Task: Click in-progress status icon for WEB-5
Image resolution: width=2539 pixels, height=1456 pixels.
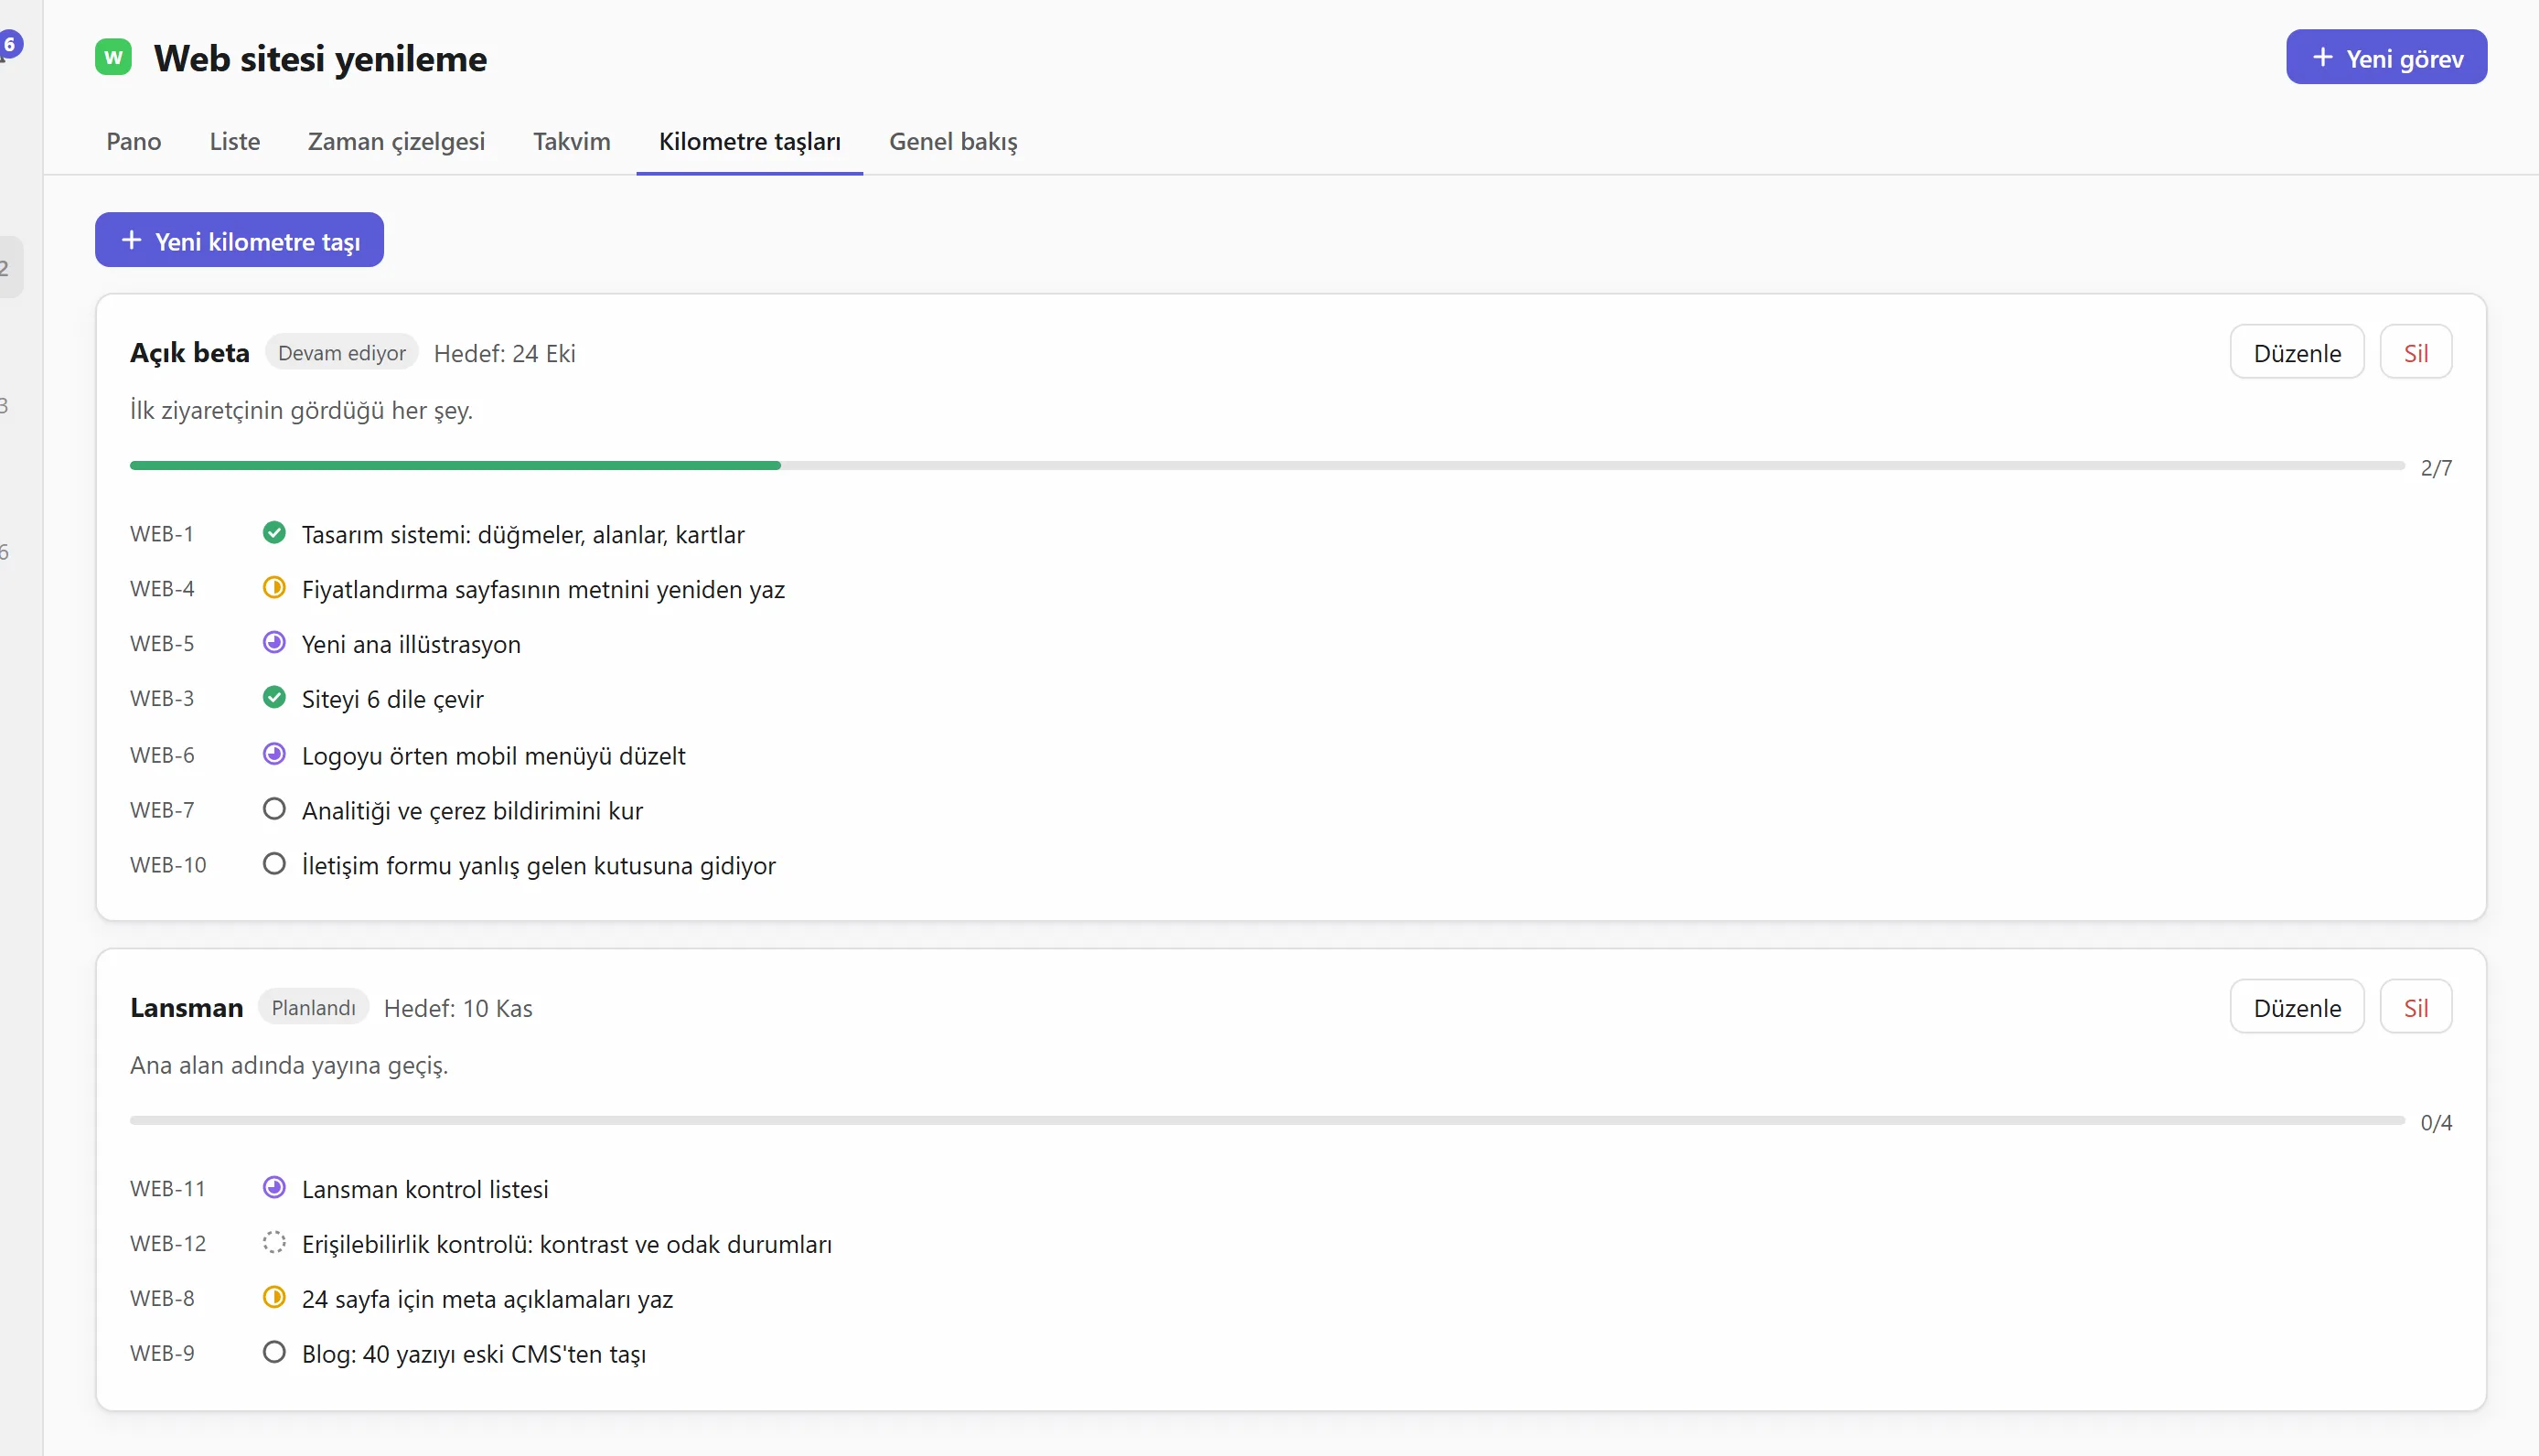Action: [x=274, y=643]
